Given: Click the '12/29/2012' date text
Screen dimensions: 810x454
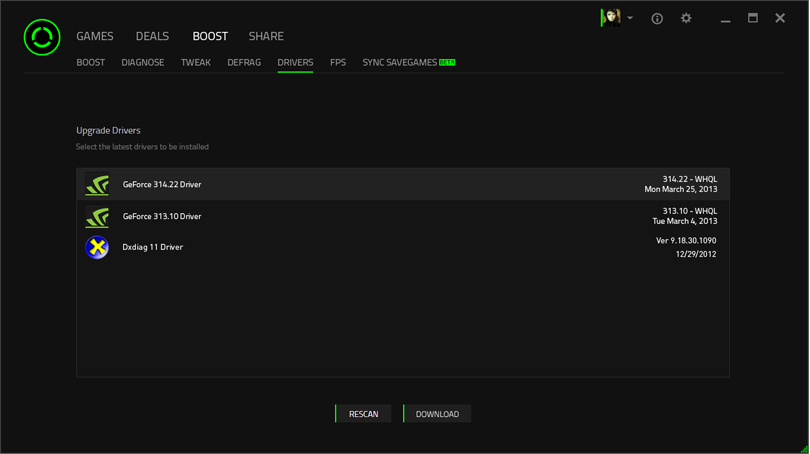Looking at the screenshot, I should [696, 254].
